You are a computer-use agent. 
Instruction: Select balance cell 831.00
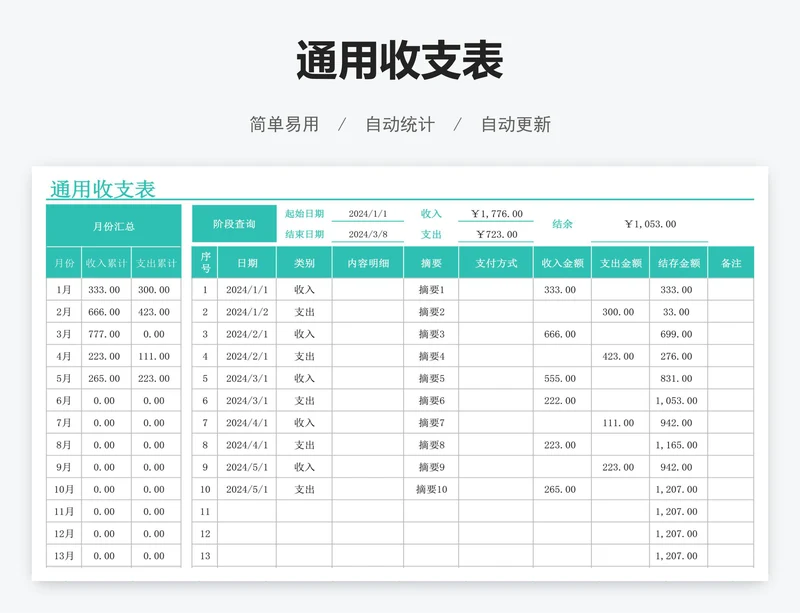(677, 379)
